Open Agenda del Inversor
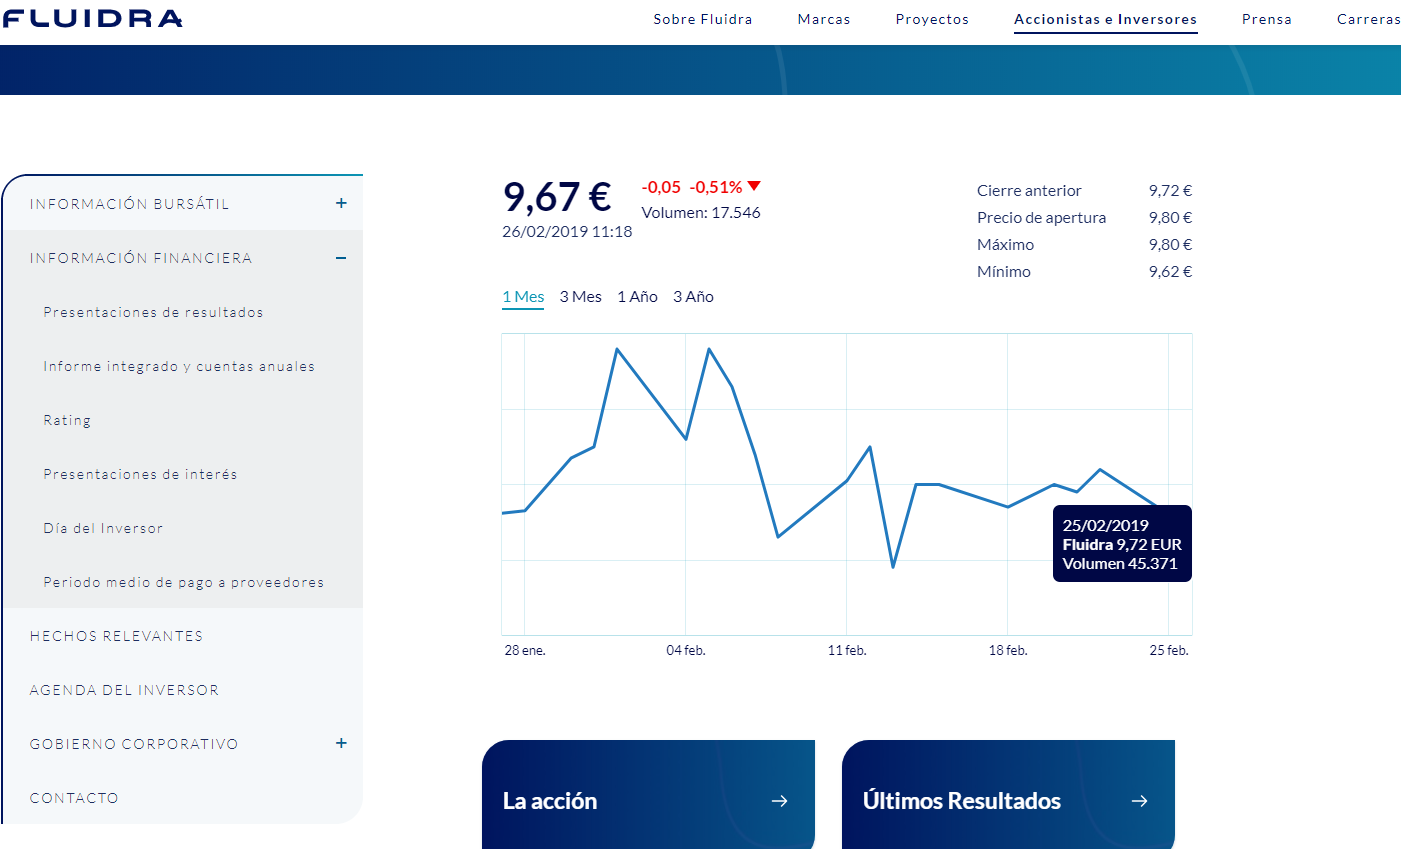Image resolution: width=1401 pixels, height=849 pixels. pyautogui.click(x=124, y=690)
